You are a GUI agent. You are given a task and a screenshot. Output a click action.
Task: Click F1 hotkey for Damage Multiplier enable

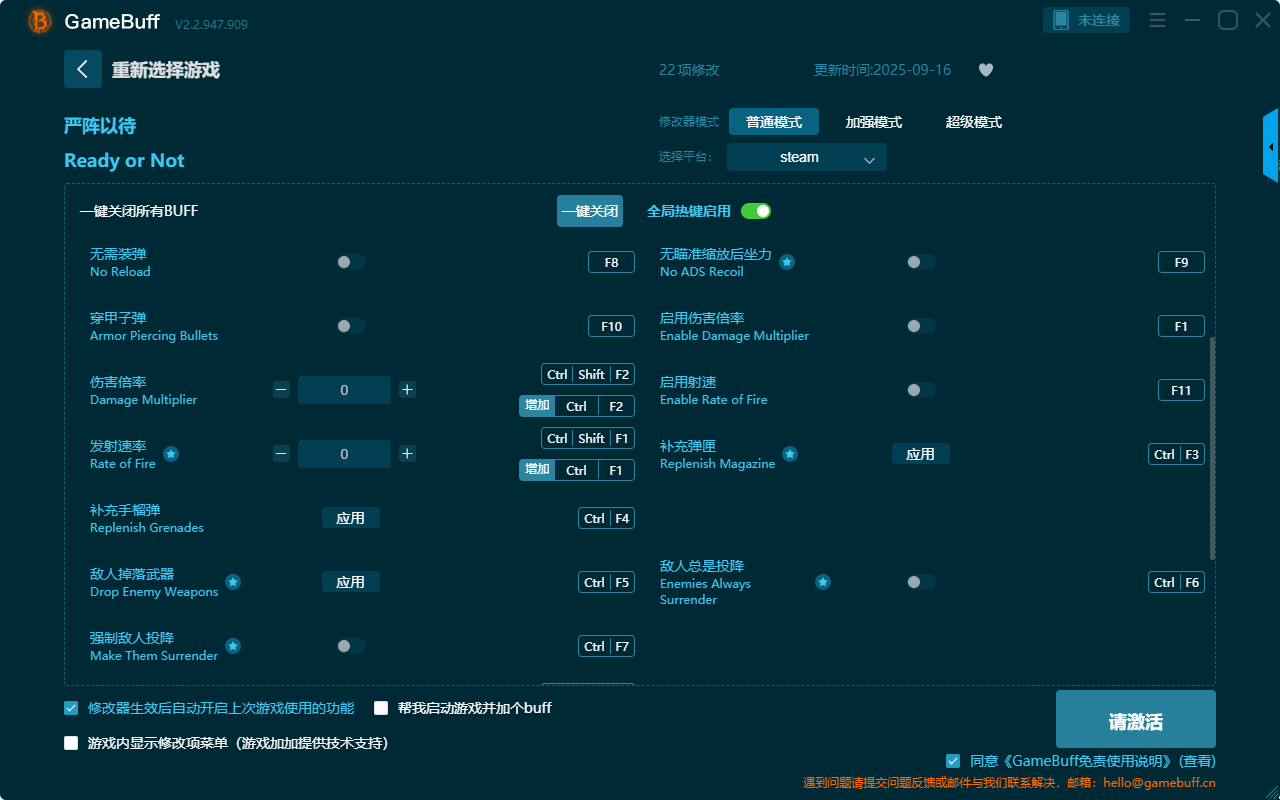(x=1181, y=326)
